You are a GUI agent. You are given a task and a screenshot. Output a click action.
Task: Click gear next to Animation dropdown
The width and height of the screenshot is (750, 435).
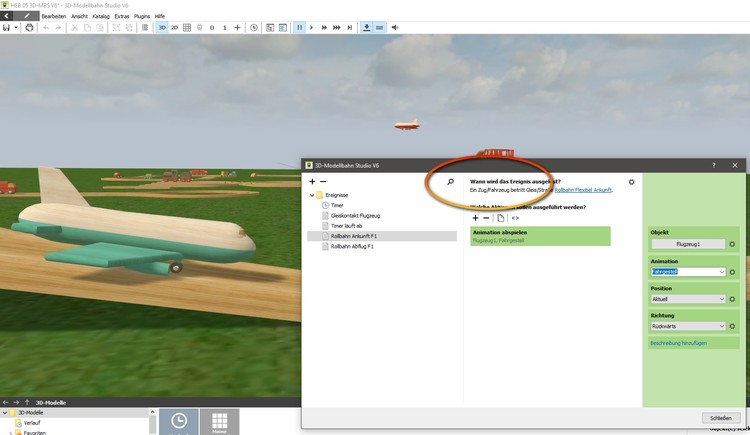(x=732, y=272)
